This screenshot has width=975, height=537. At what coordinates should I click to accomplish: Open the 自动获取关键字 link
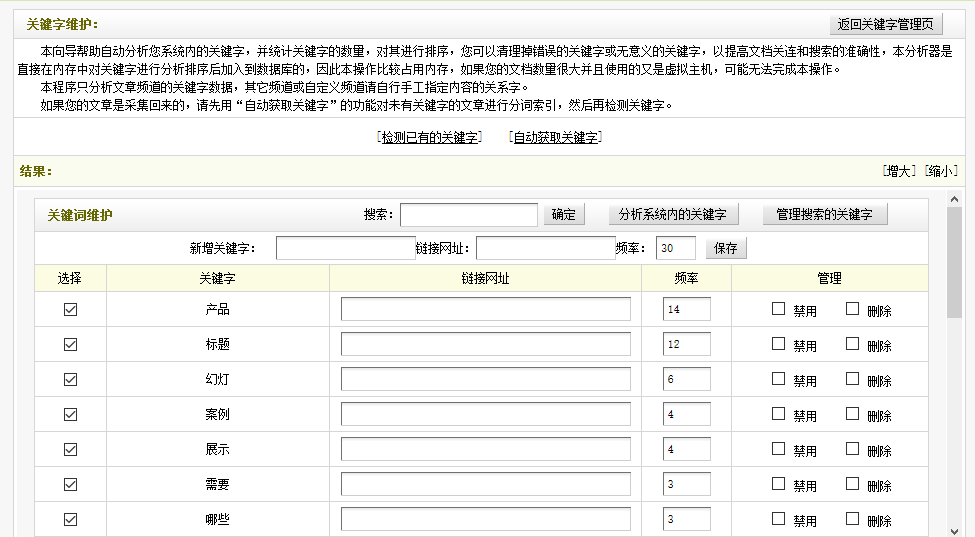[556, 138]
